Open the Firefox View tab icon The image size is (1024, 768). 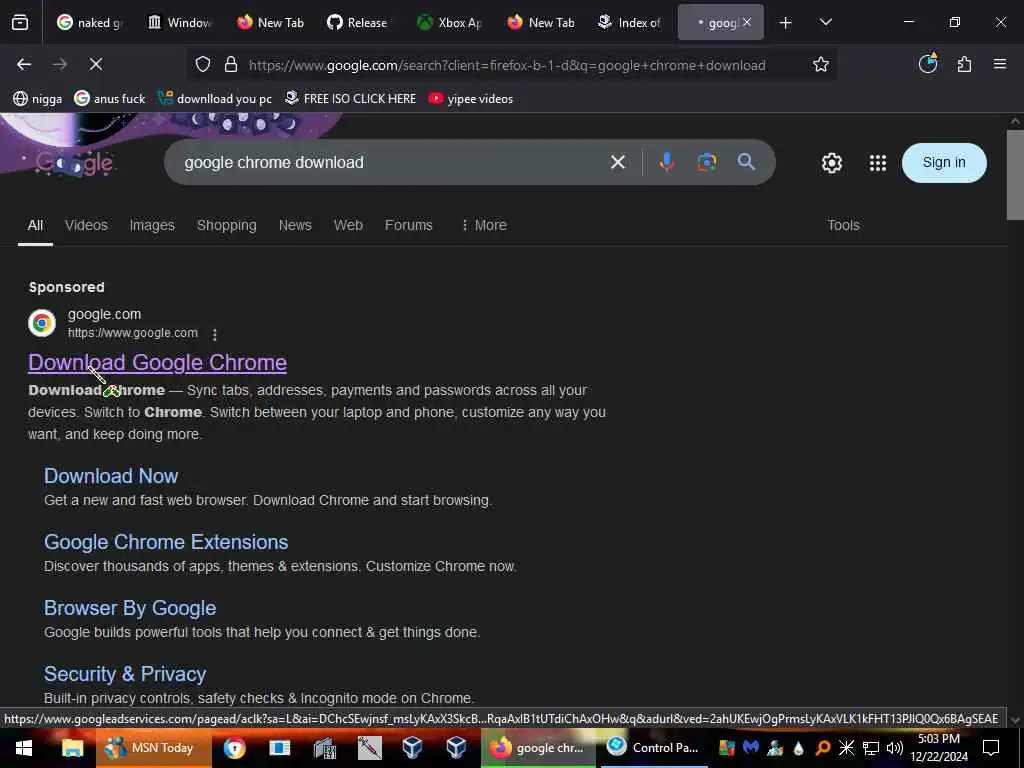click(x=20, y=23)
